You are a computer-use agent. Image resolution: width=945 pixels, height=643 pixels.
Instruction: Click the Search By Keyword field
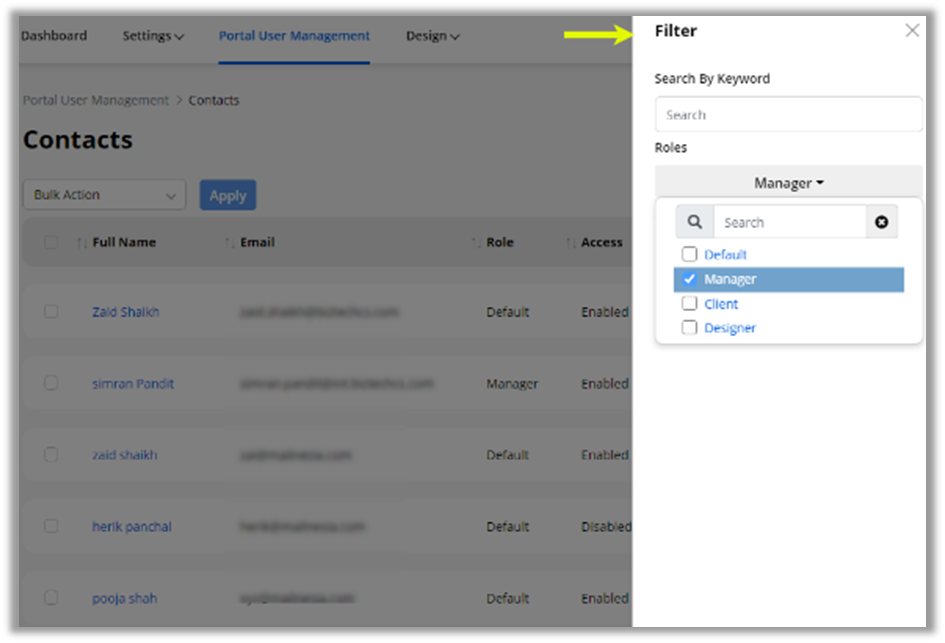788,115
